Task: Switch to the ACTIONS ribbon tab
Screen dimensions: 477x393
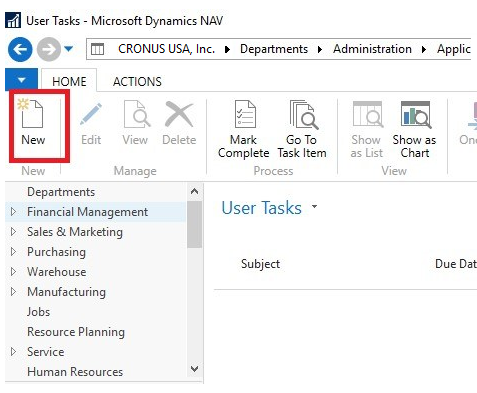Action: (137, 81)
